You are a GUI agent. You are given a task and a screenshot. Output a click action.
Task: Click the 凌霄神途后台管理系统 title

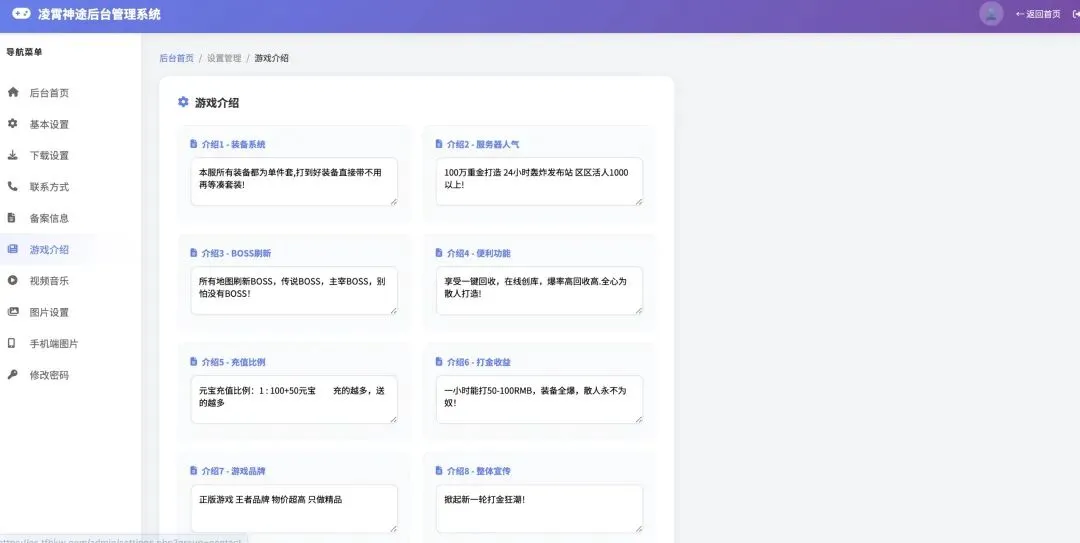99,14
